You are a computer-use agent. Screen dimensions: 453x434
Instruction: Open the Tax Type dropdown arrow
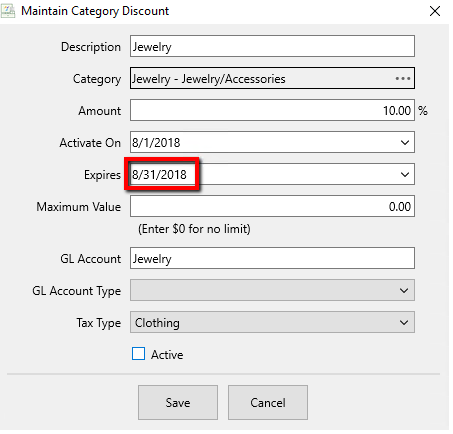[404, 322]
